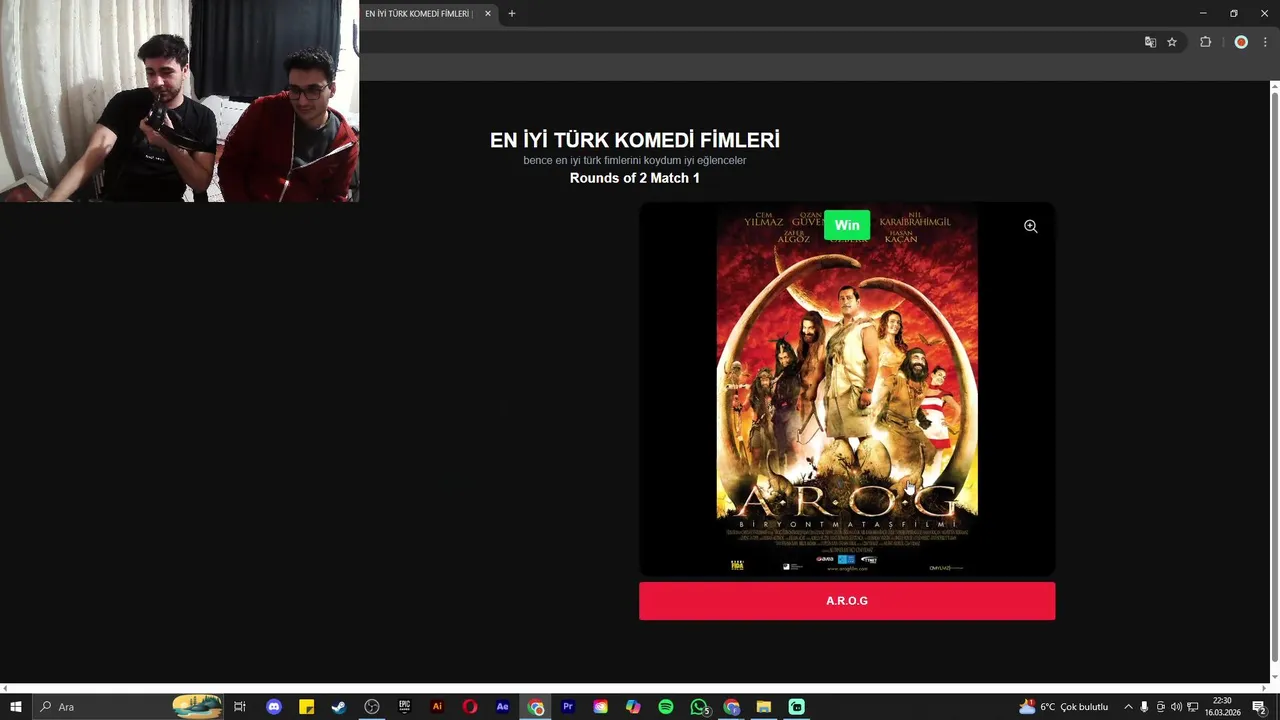This screenshot has height=720, width=1280.
Task: Open the Windows Start menu
Action: click(x=15, y=707)
